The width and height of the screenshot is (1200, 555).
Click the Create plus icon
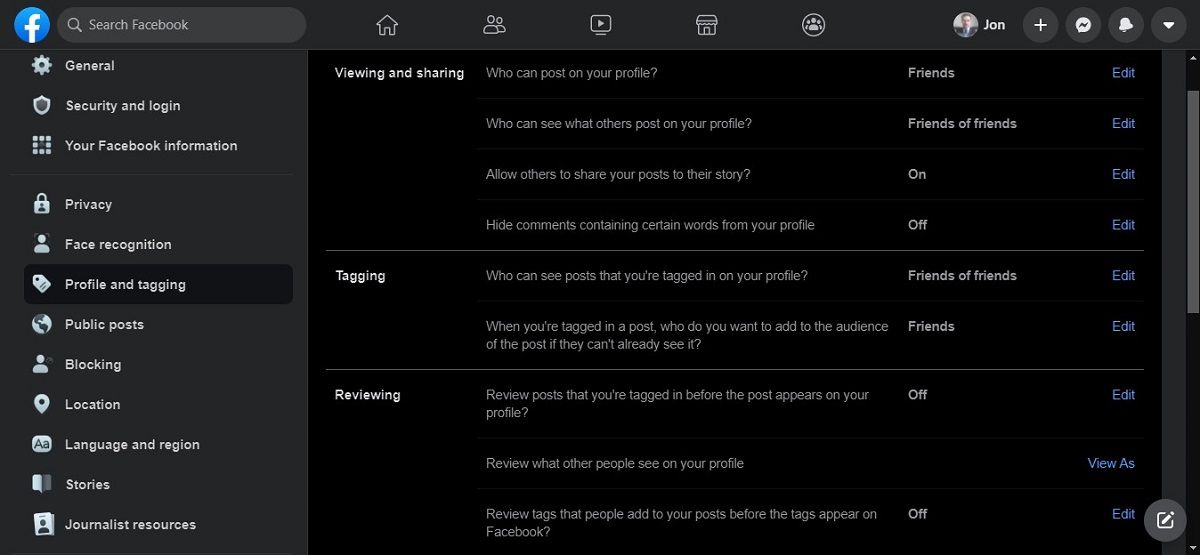click(x=1040, y=25)
